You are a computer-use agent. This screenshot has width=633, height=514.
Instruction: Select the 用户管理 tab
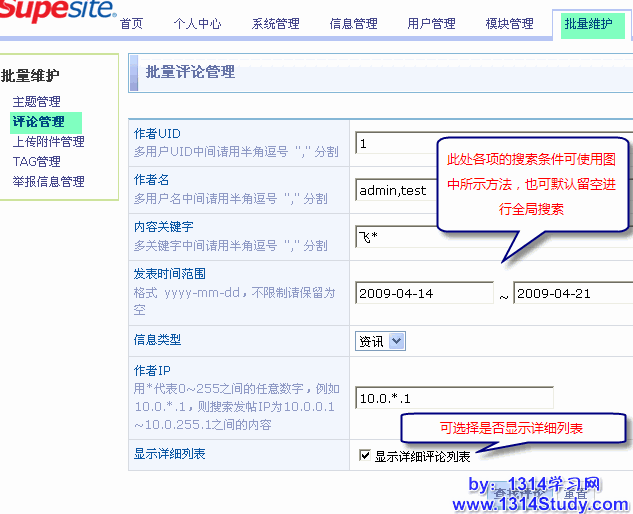point(431,24)
